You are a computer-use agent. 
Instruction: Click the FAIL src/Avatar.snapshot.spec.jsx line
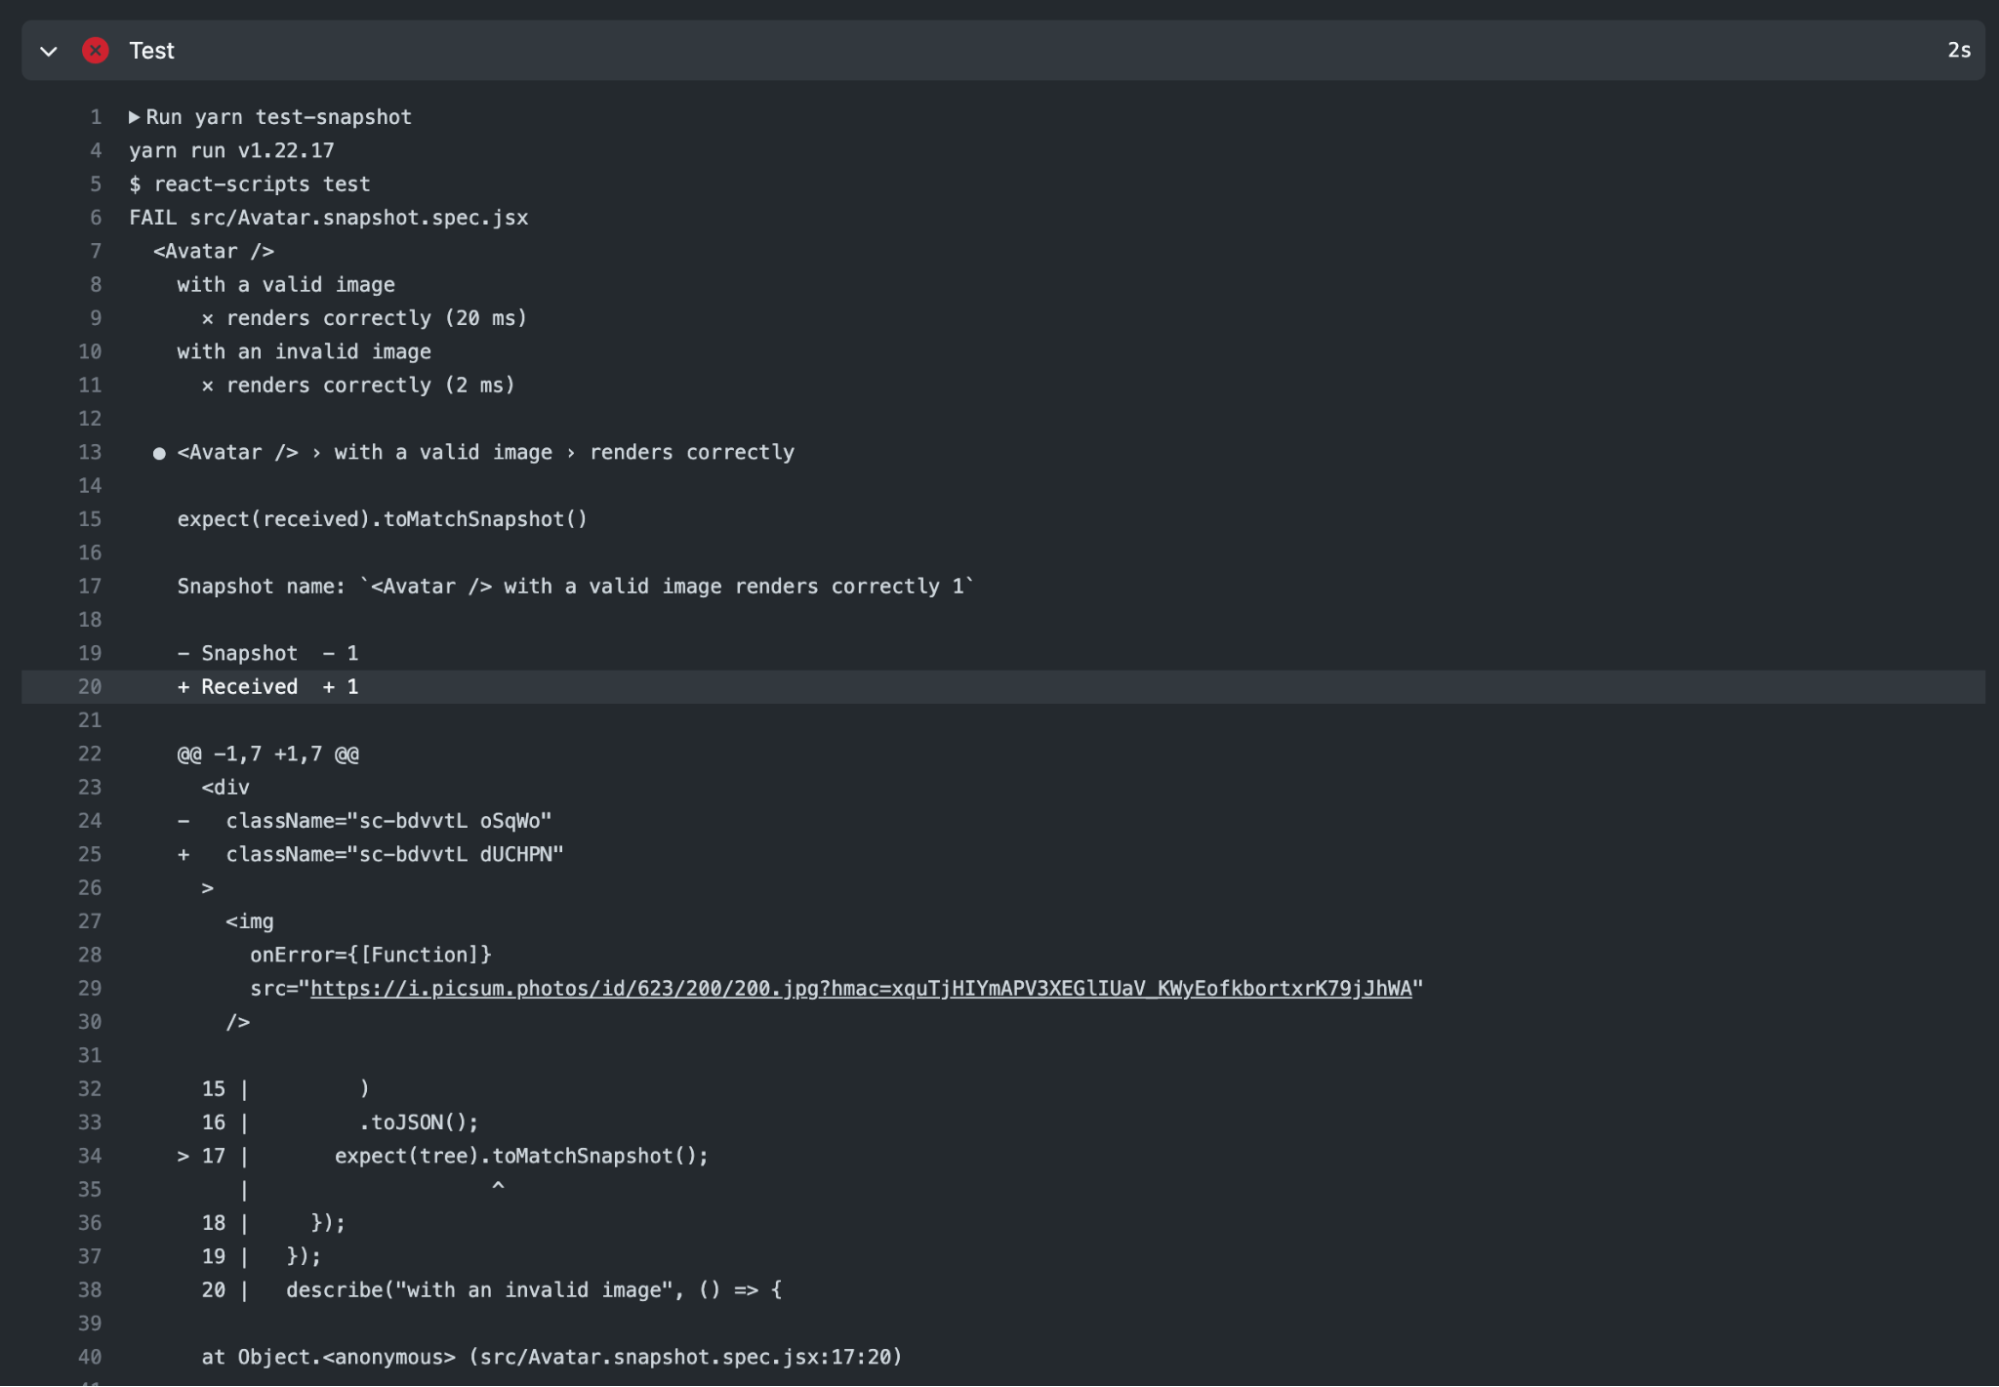point(328,218)
